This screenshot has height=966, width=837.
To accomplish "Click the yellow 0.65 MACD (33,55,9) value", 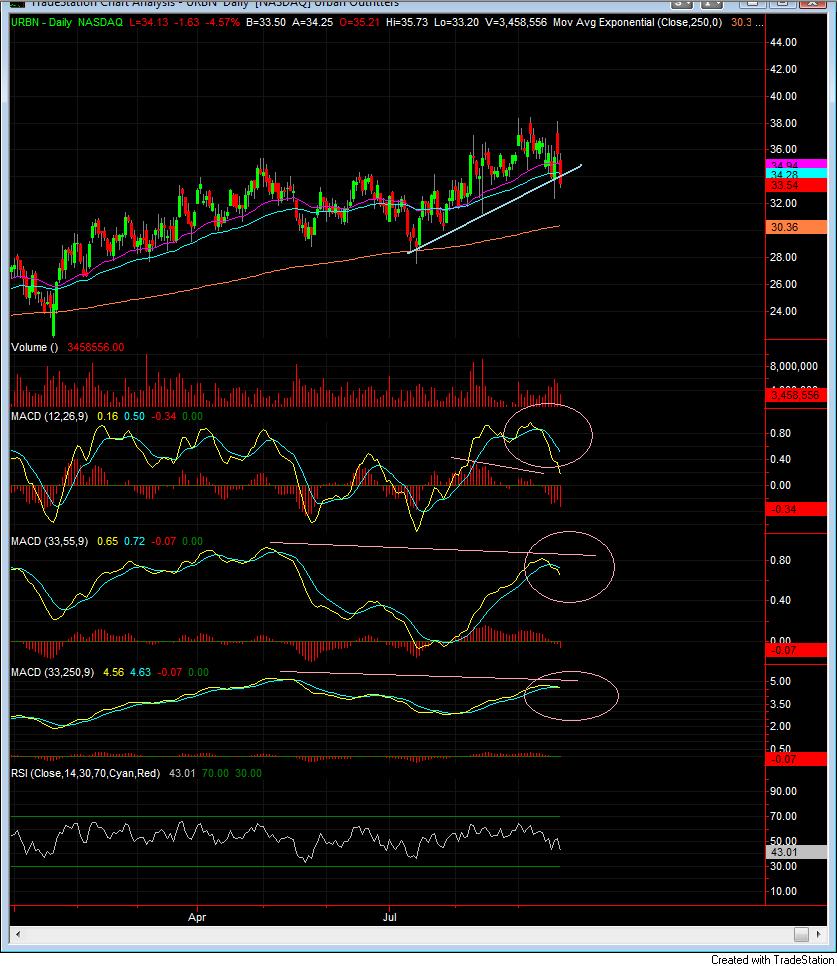I will pos(107,542).
